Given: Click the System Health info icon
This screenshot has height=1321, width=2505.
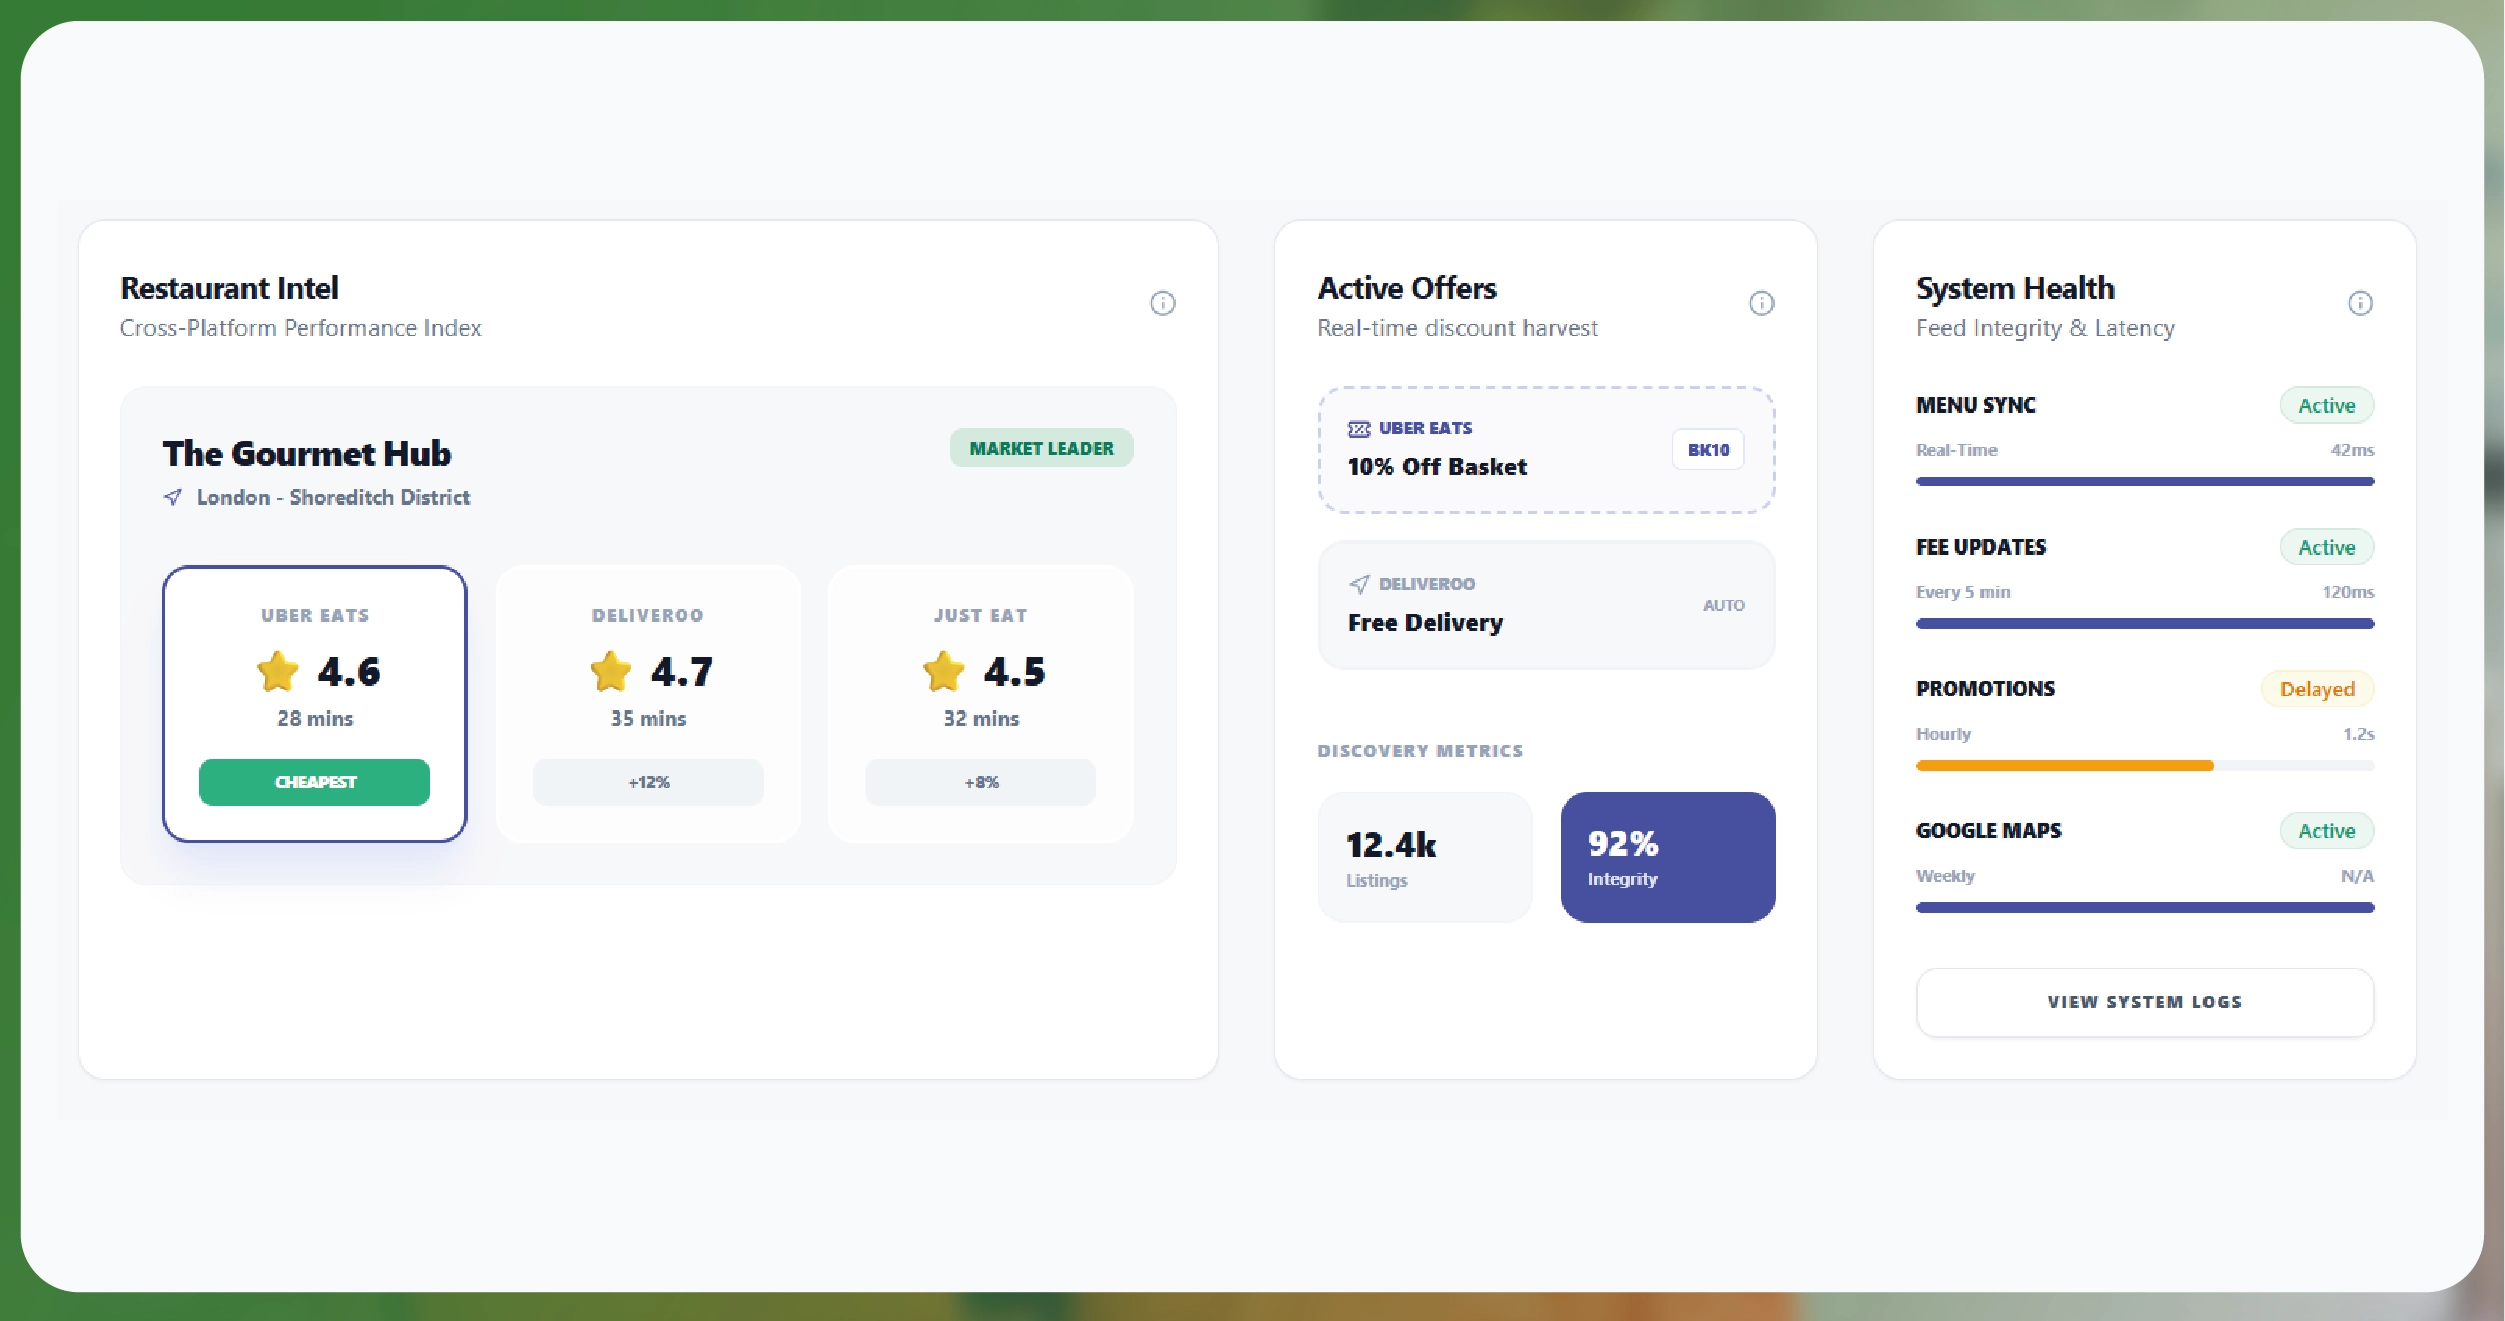Looking at the screenshot, I should click(2359, 303).
